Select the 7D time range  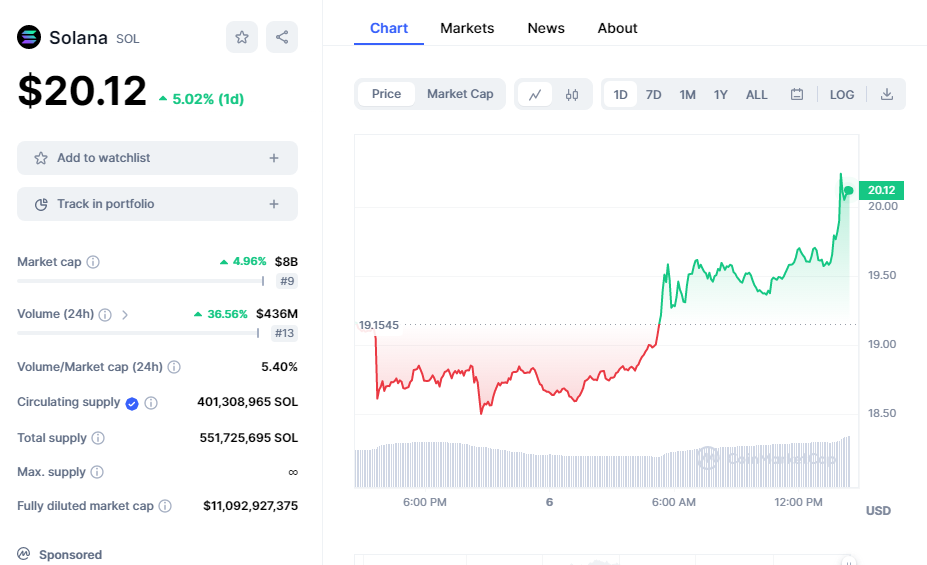[x=653, y=95]
